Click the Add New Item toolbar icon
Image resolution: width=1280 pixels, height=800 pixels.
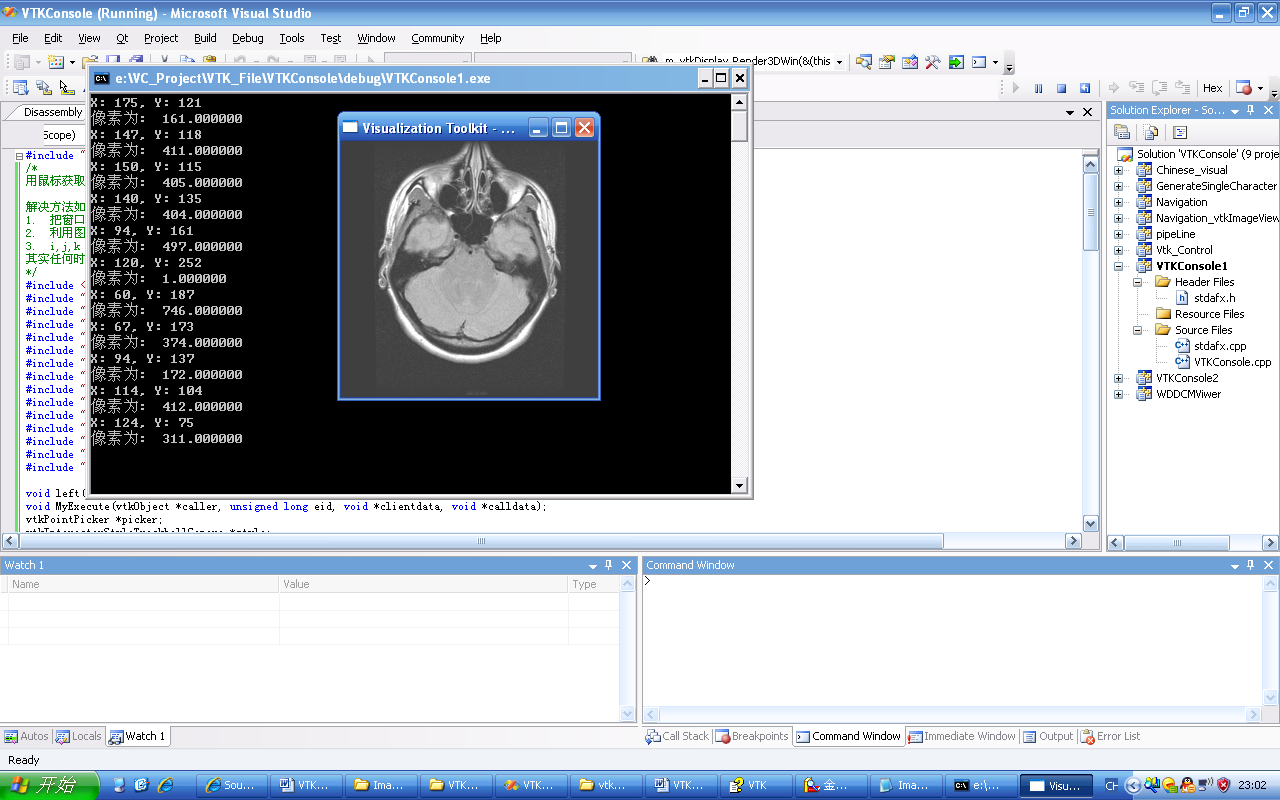[55, 62]
